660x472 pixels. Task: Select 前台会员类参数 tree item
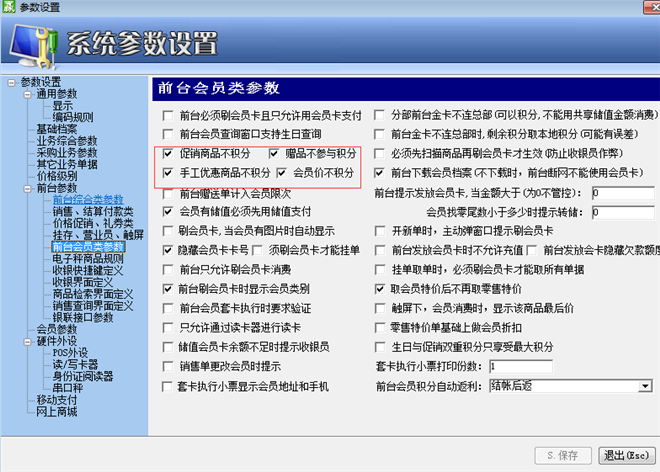pos(88,247)
